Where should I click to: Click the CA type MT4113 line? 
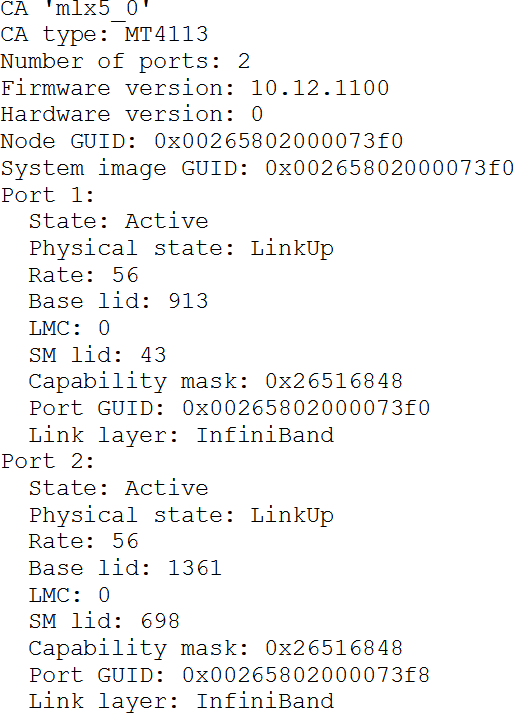(104, 35)
